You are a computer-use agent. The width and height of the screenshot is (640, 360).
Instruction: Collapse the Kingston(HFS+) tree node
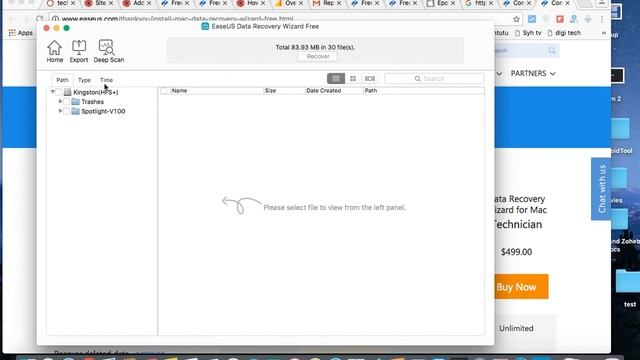tap(53, 92)
